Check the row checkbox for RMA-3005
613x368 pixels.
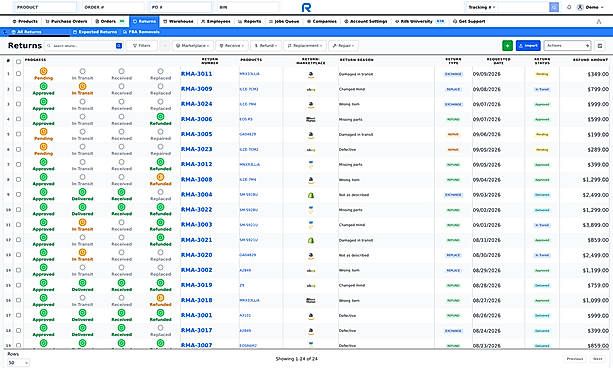(18, 134)
